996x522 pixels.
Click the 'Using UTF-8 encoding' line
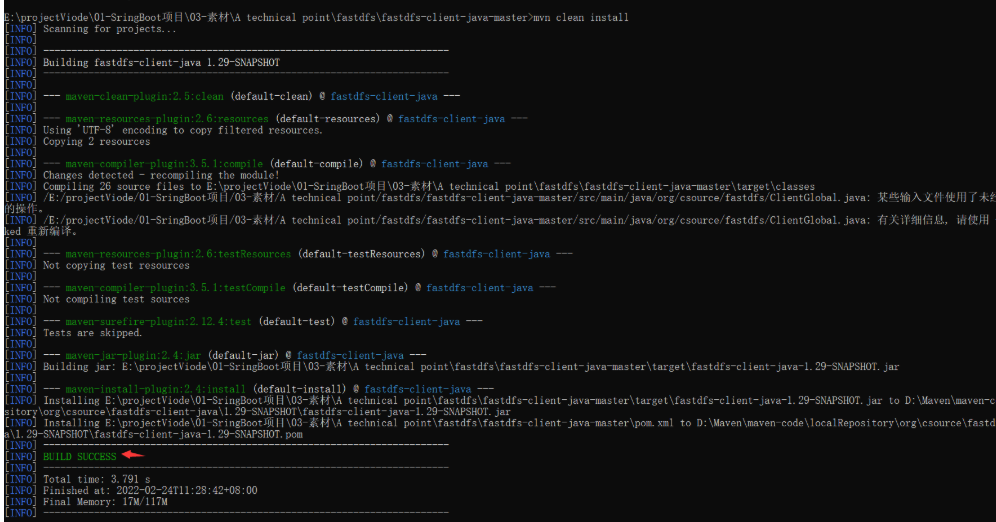pyautogui.click(x=183, y=130)
